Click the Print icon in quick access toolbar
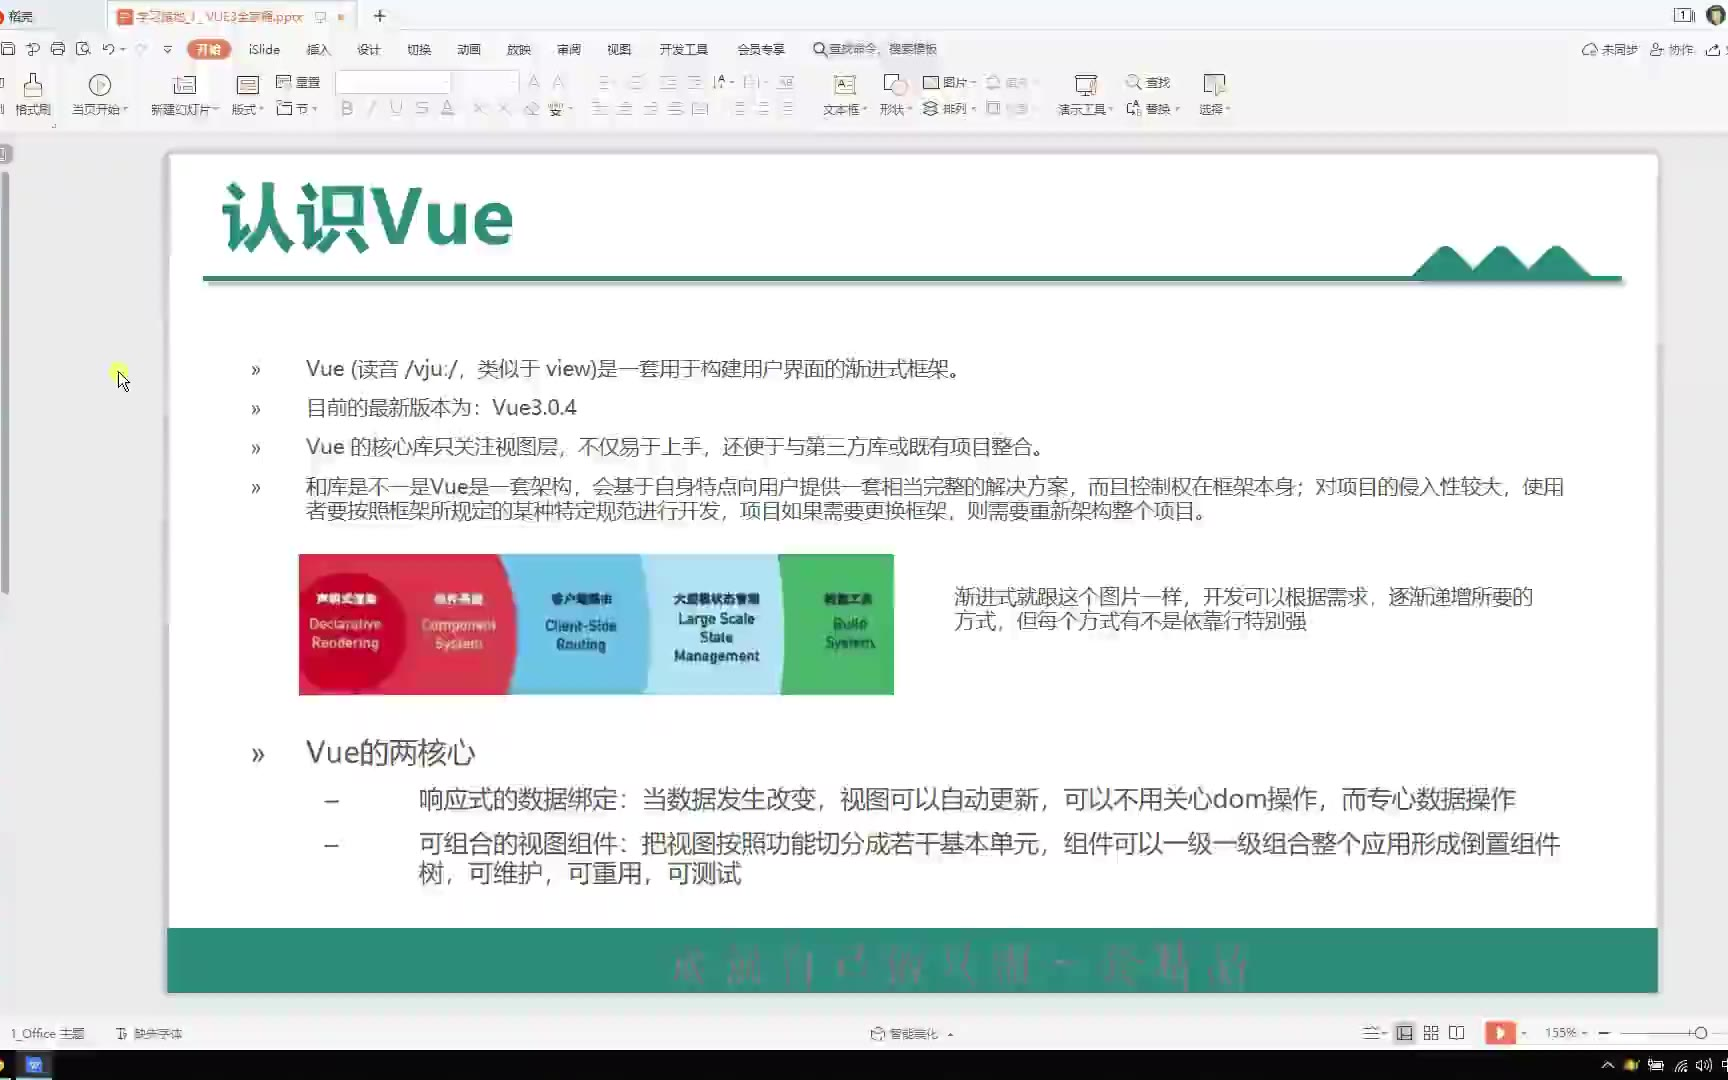1728x1080 pixels. click(58, 49)
